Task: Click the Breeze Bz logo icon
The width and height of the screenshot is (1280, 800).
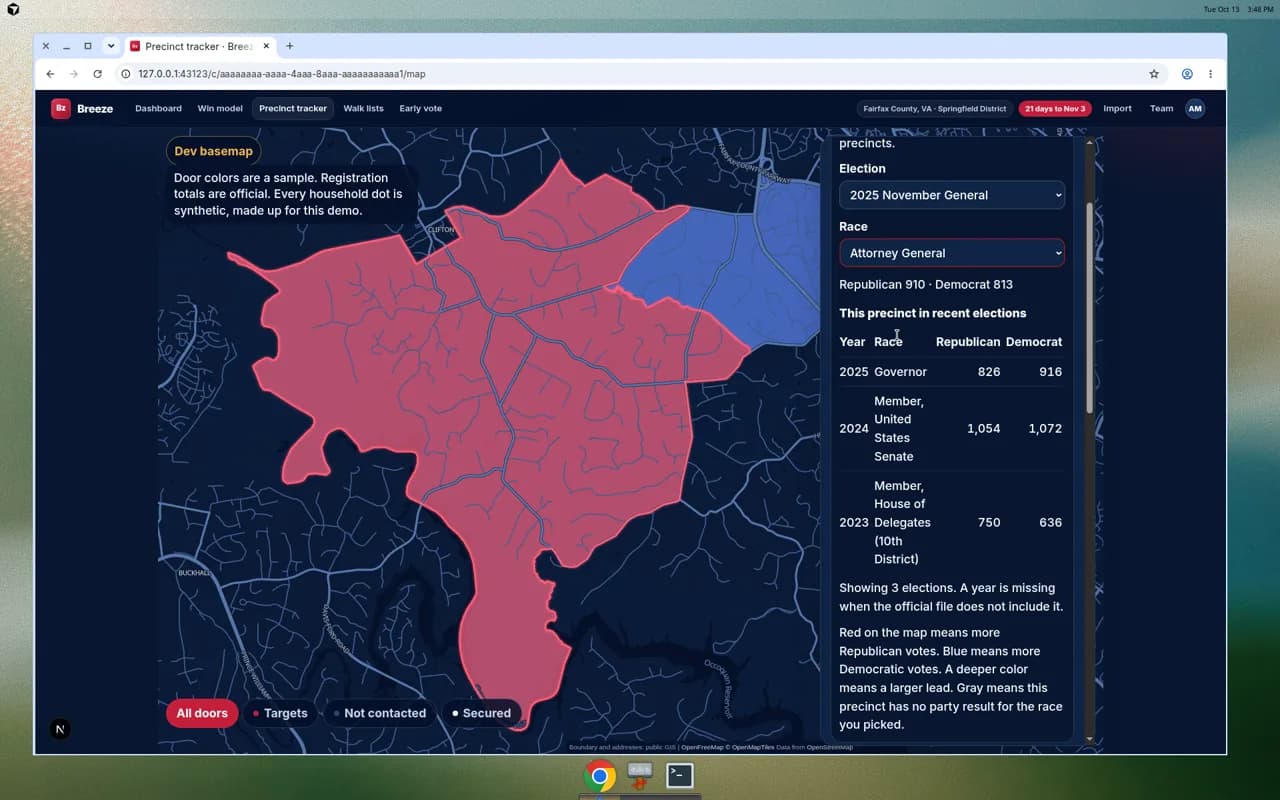Action: point(61,109)
